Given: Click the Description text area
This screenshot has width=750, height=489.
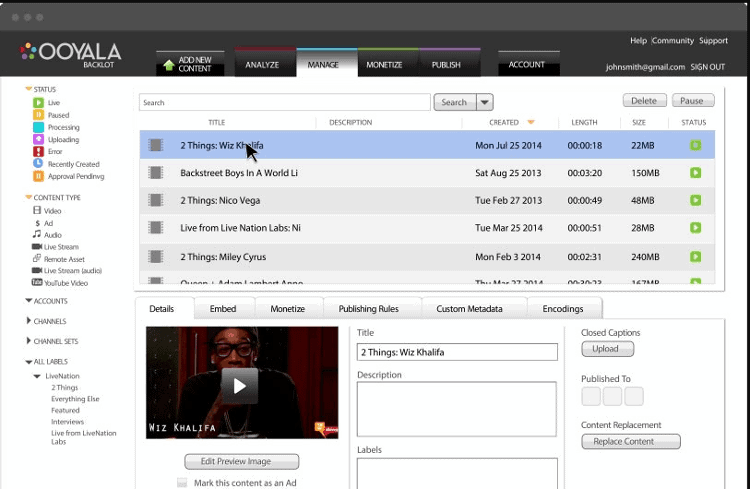Looking at the screenshot, I should (457, 409).
